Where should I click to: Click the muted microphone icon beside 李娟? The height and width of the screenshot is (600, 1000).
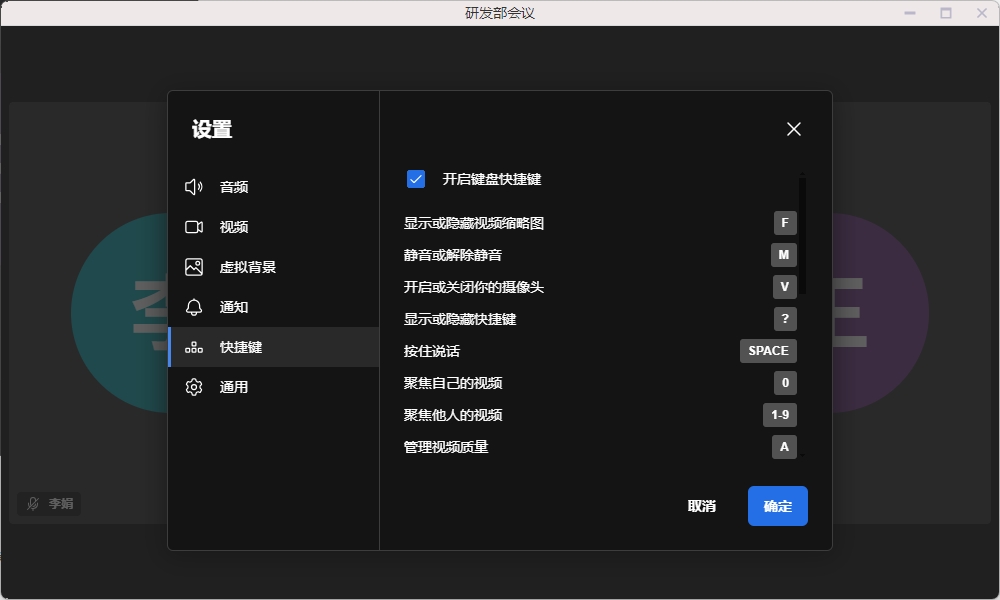33,504
